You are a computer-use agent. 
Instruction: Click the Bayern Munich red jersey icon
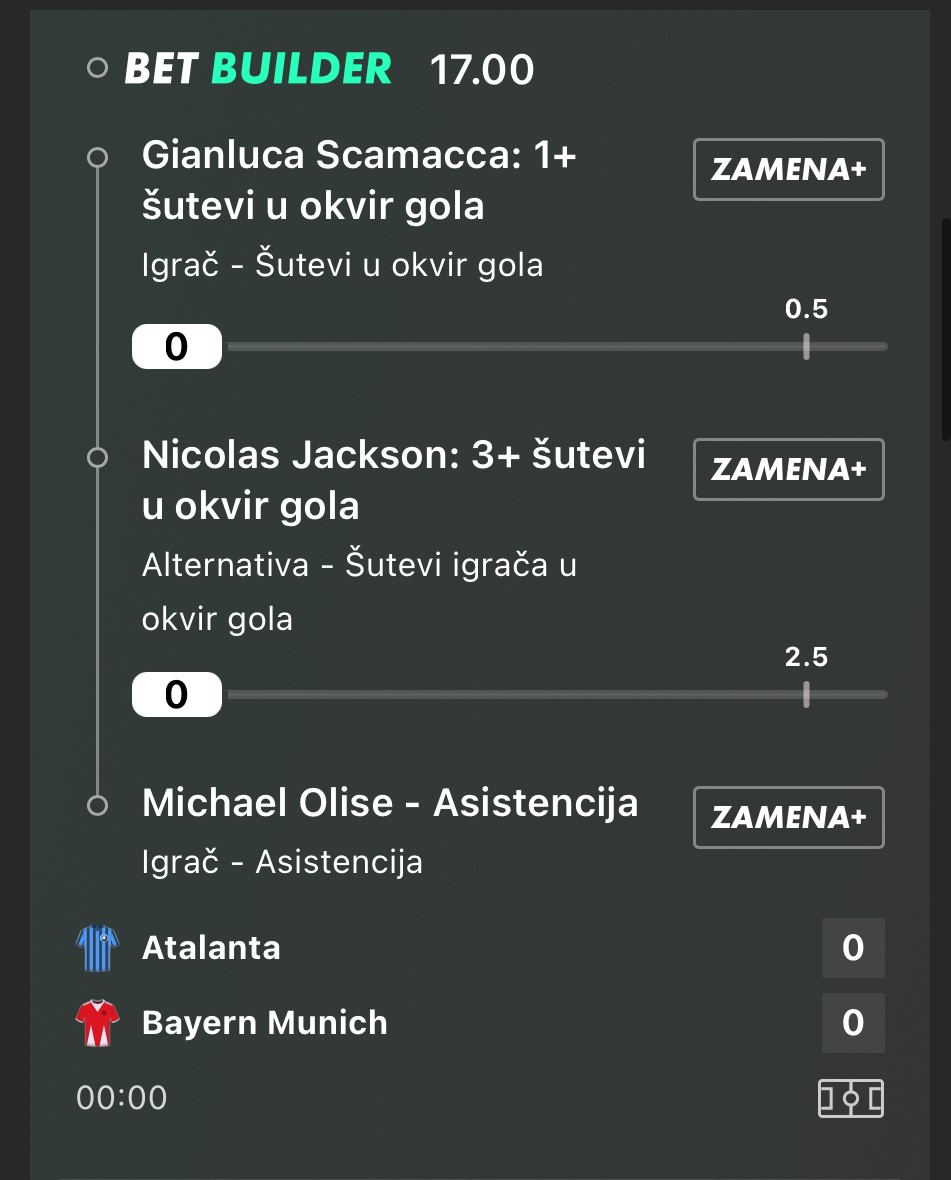[97, 1023]
